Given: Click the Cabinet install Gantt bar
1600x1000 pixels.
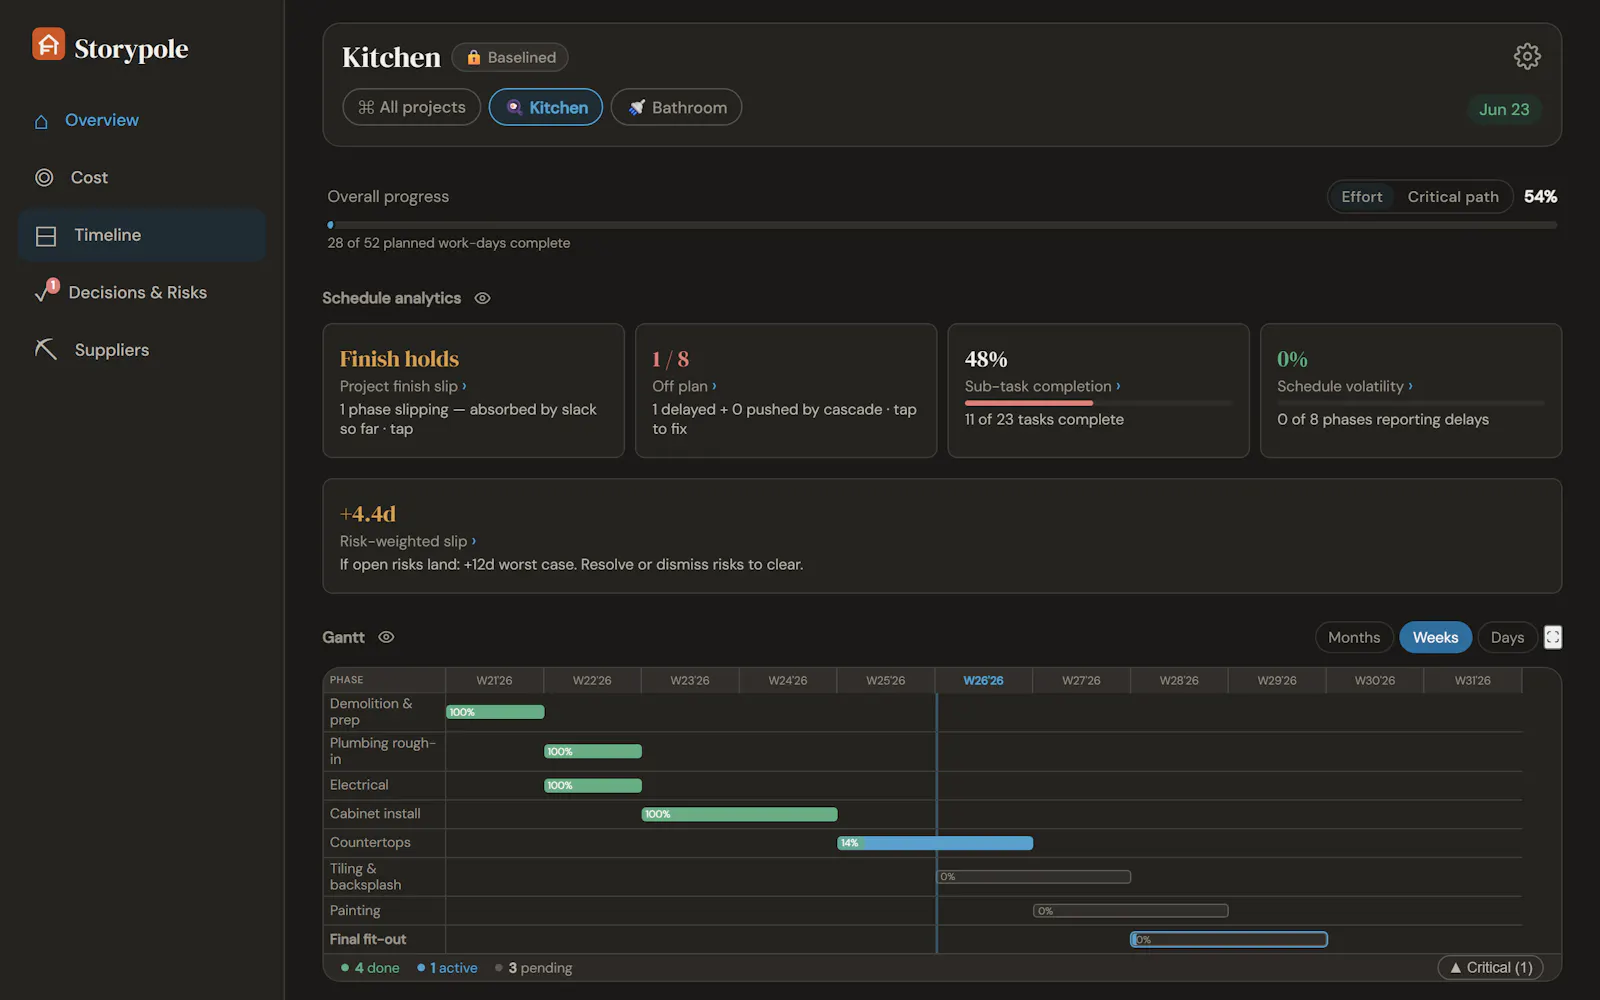Looking at the screenshot, I should point(739,814).
